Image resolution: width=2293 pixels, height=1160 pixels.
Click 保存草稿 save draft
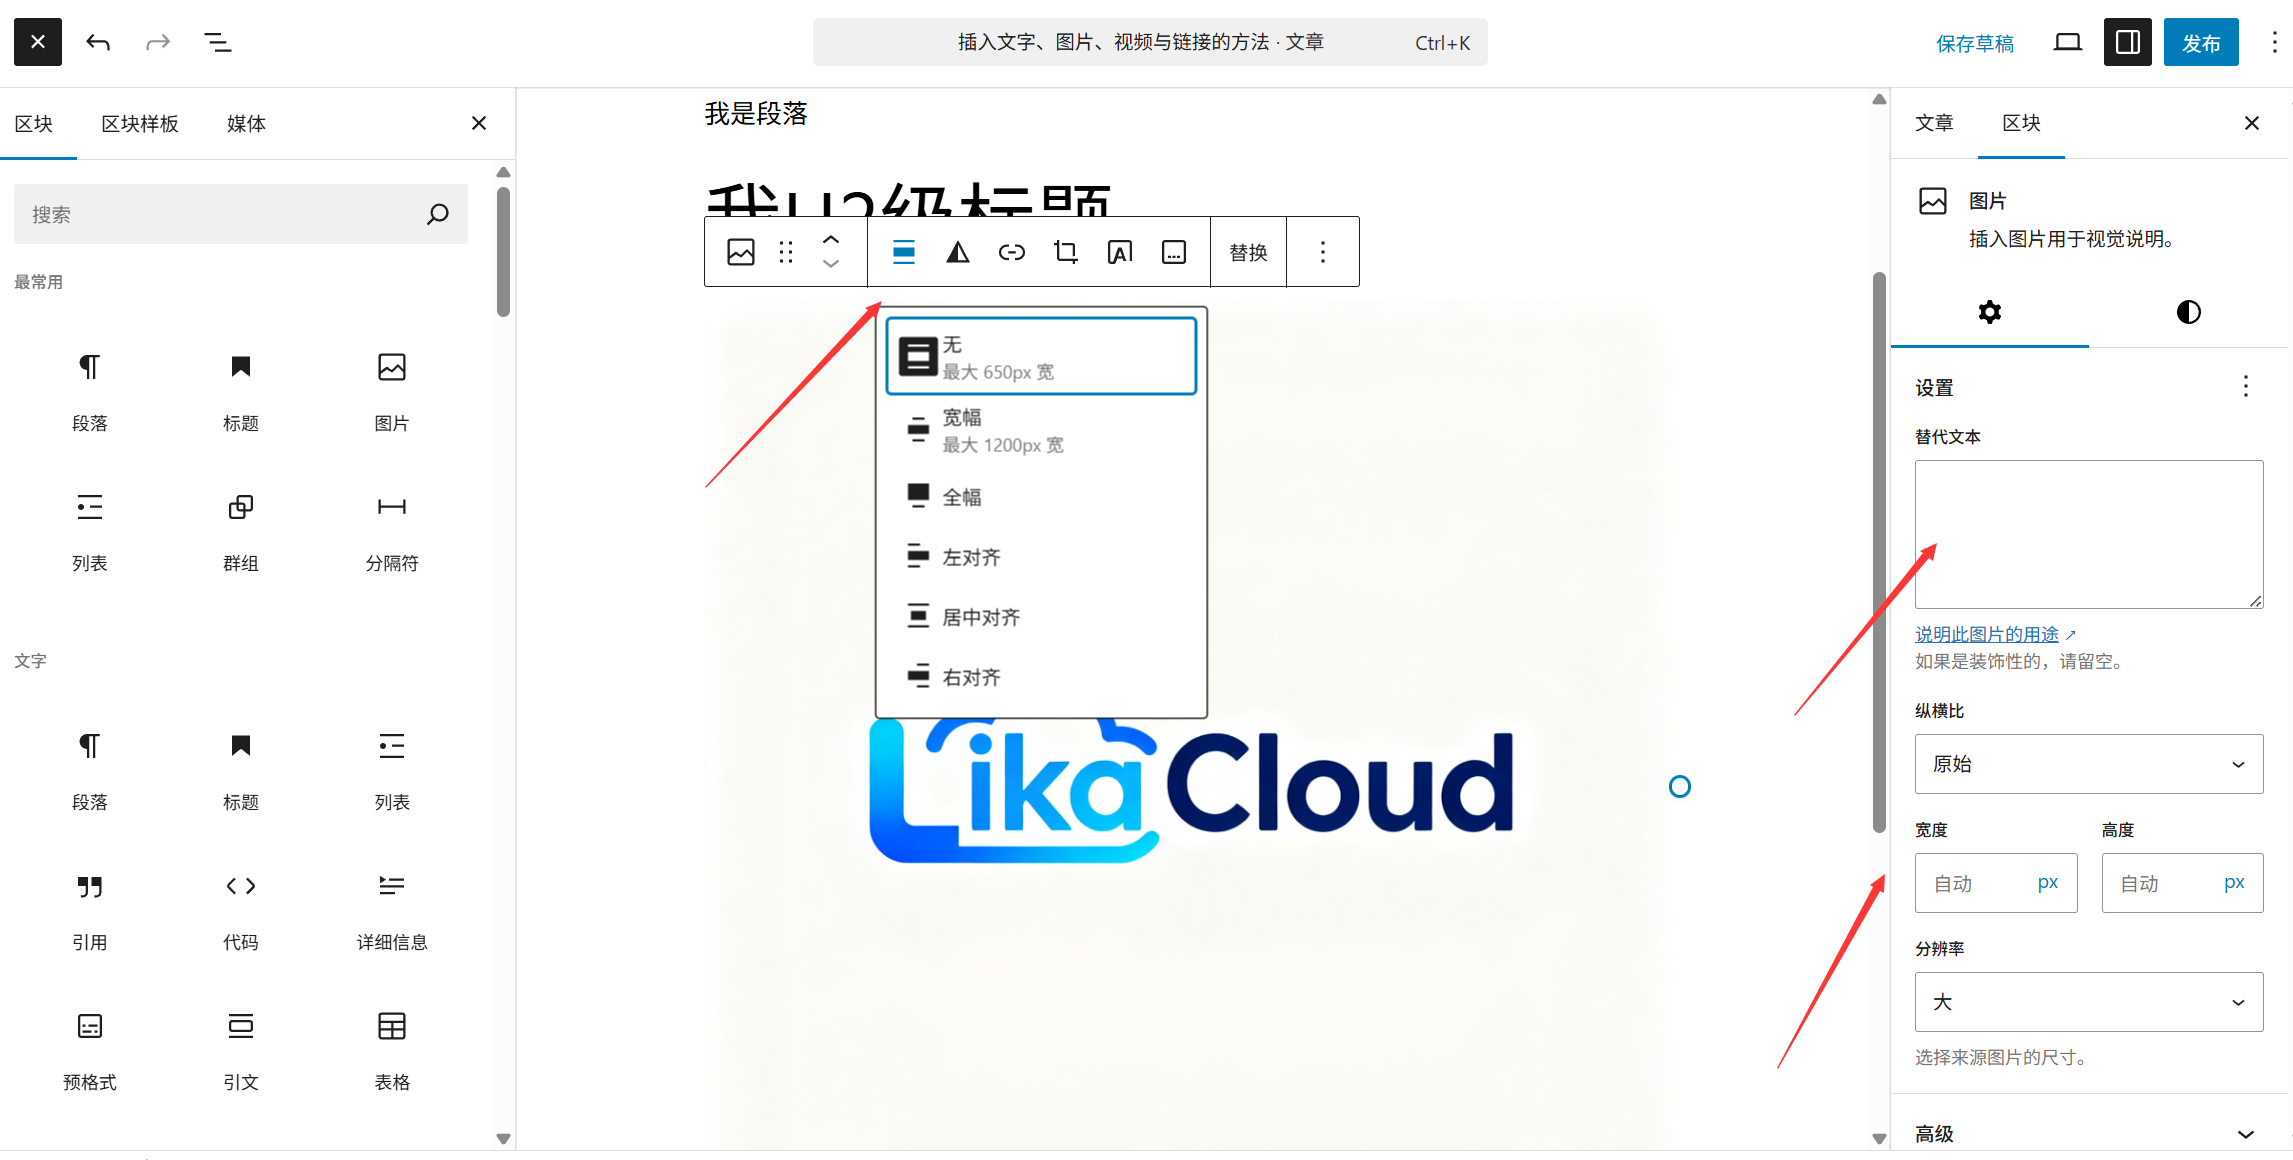click(1975, 43)
